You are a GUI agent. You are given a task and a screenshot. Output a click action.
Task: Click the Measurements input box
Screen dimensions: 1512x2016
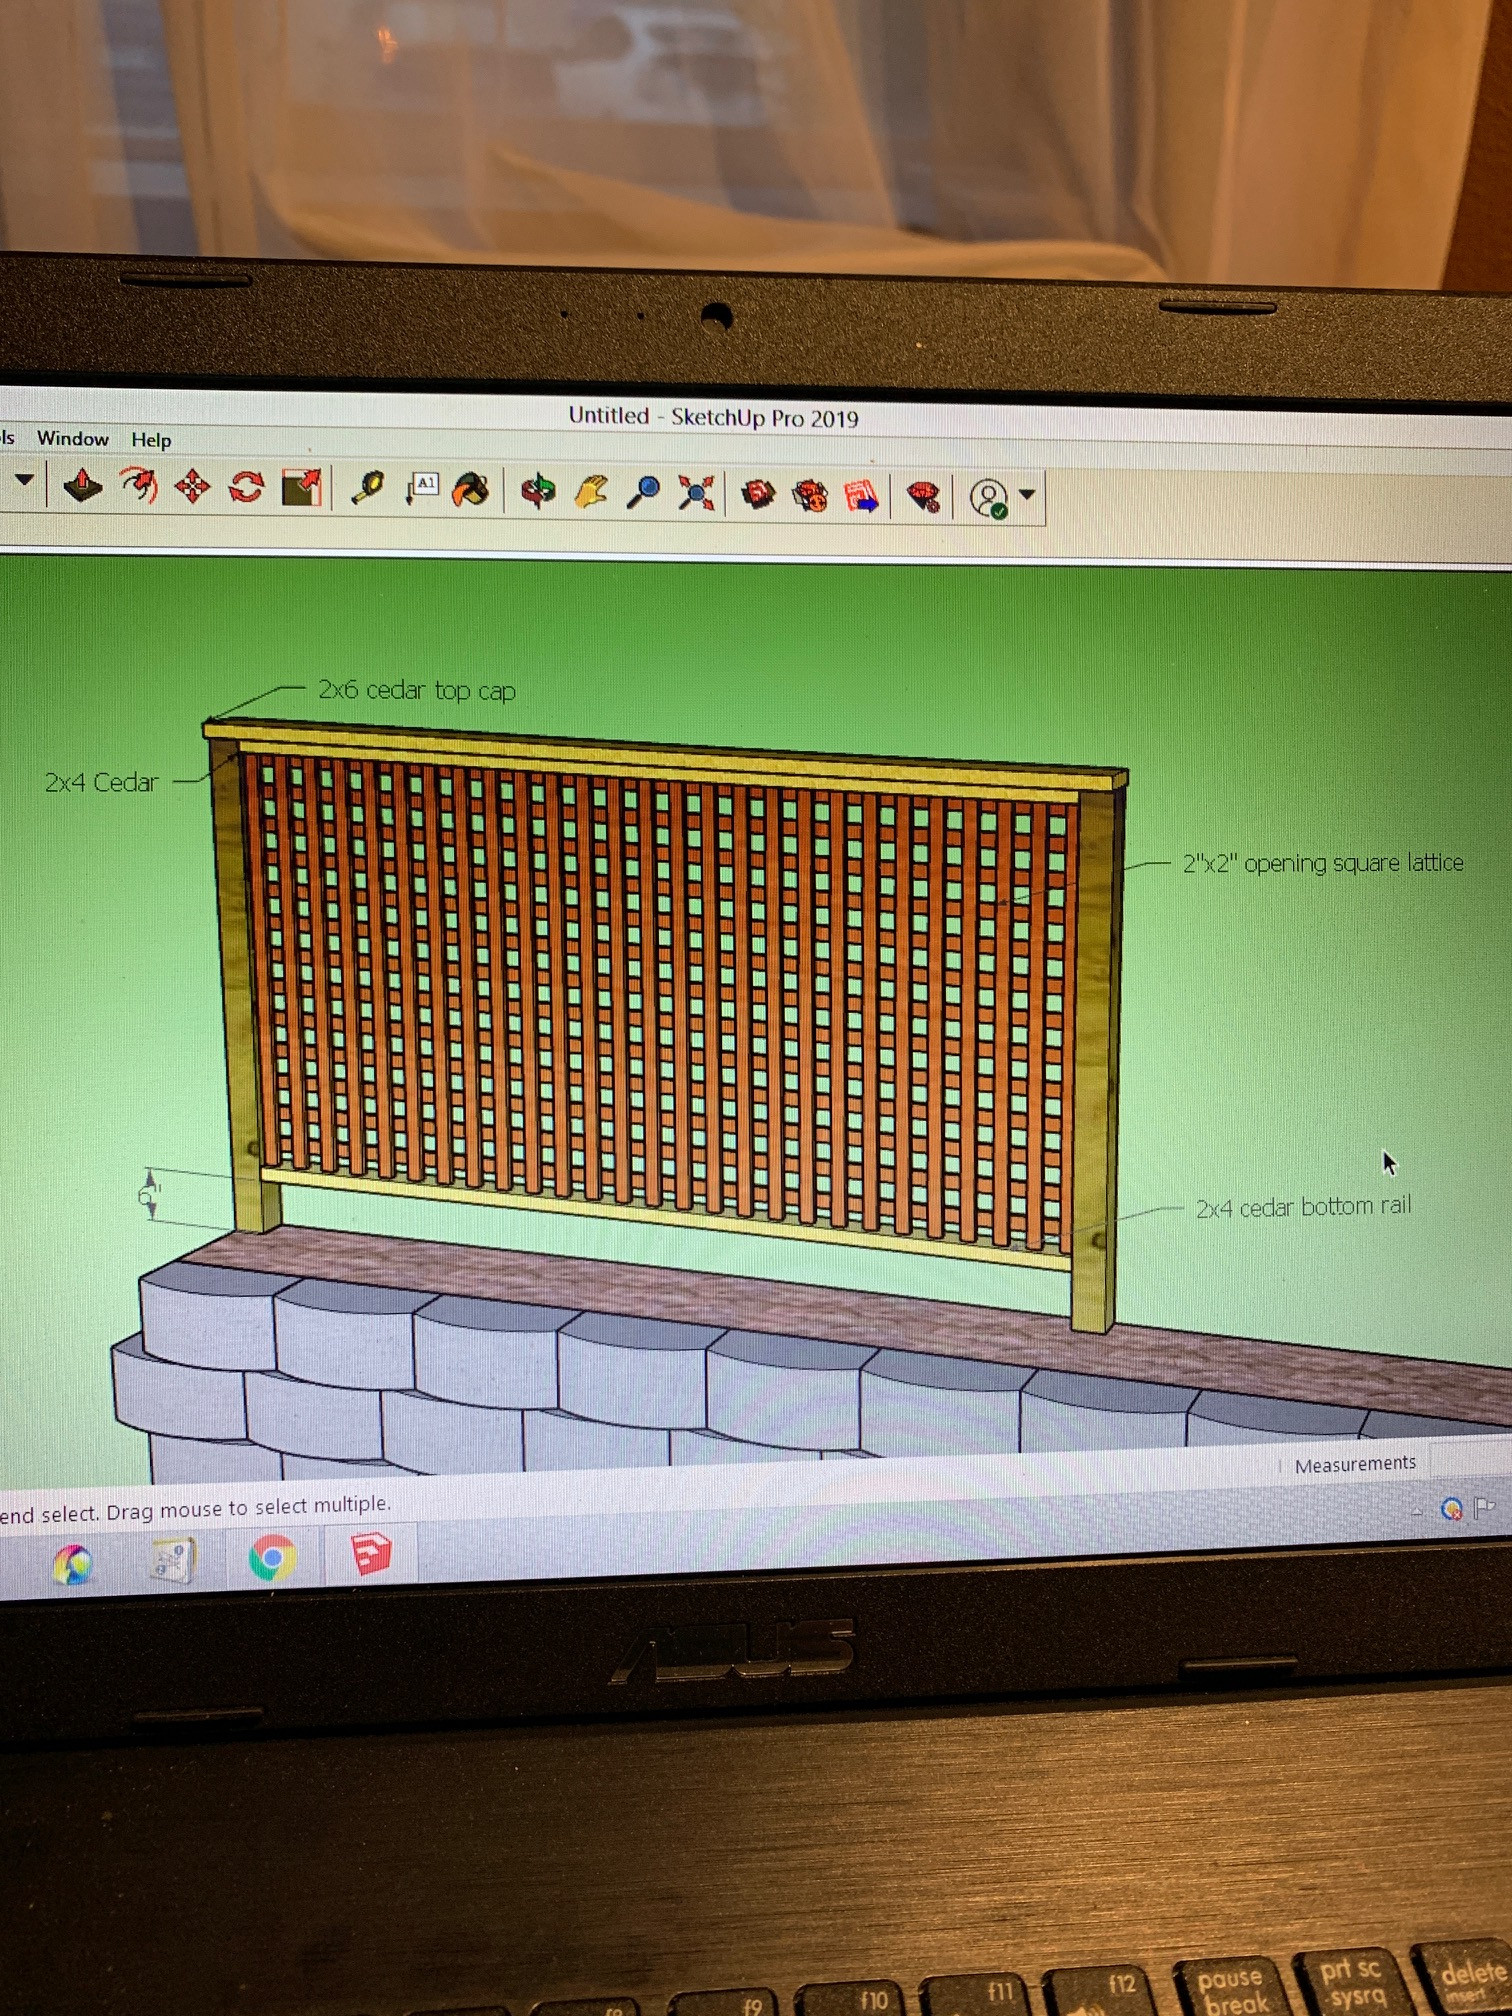1470,1458
